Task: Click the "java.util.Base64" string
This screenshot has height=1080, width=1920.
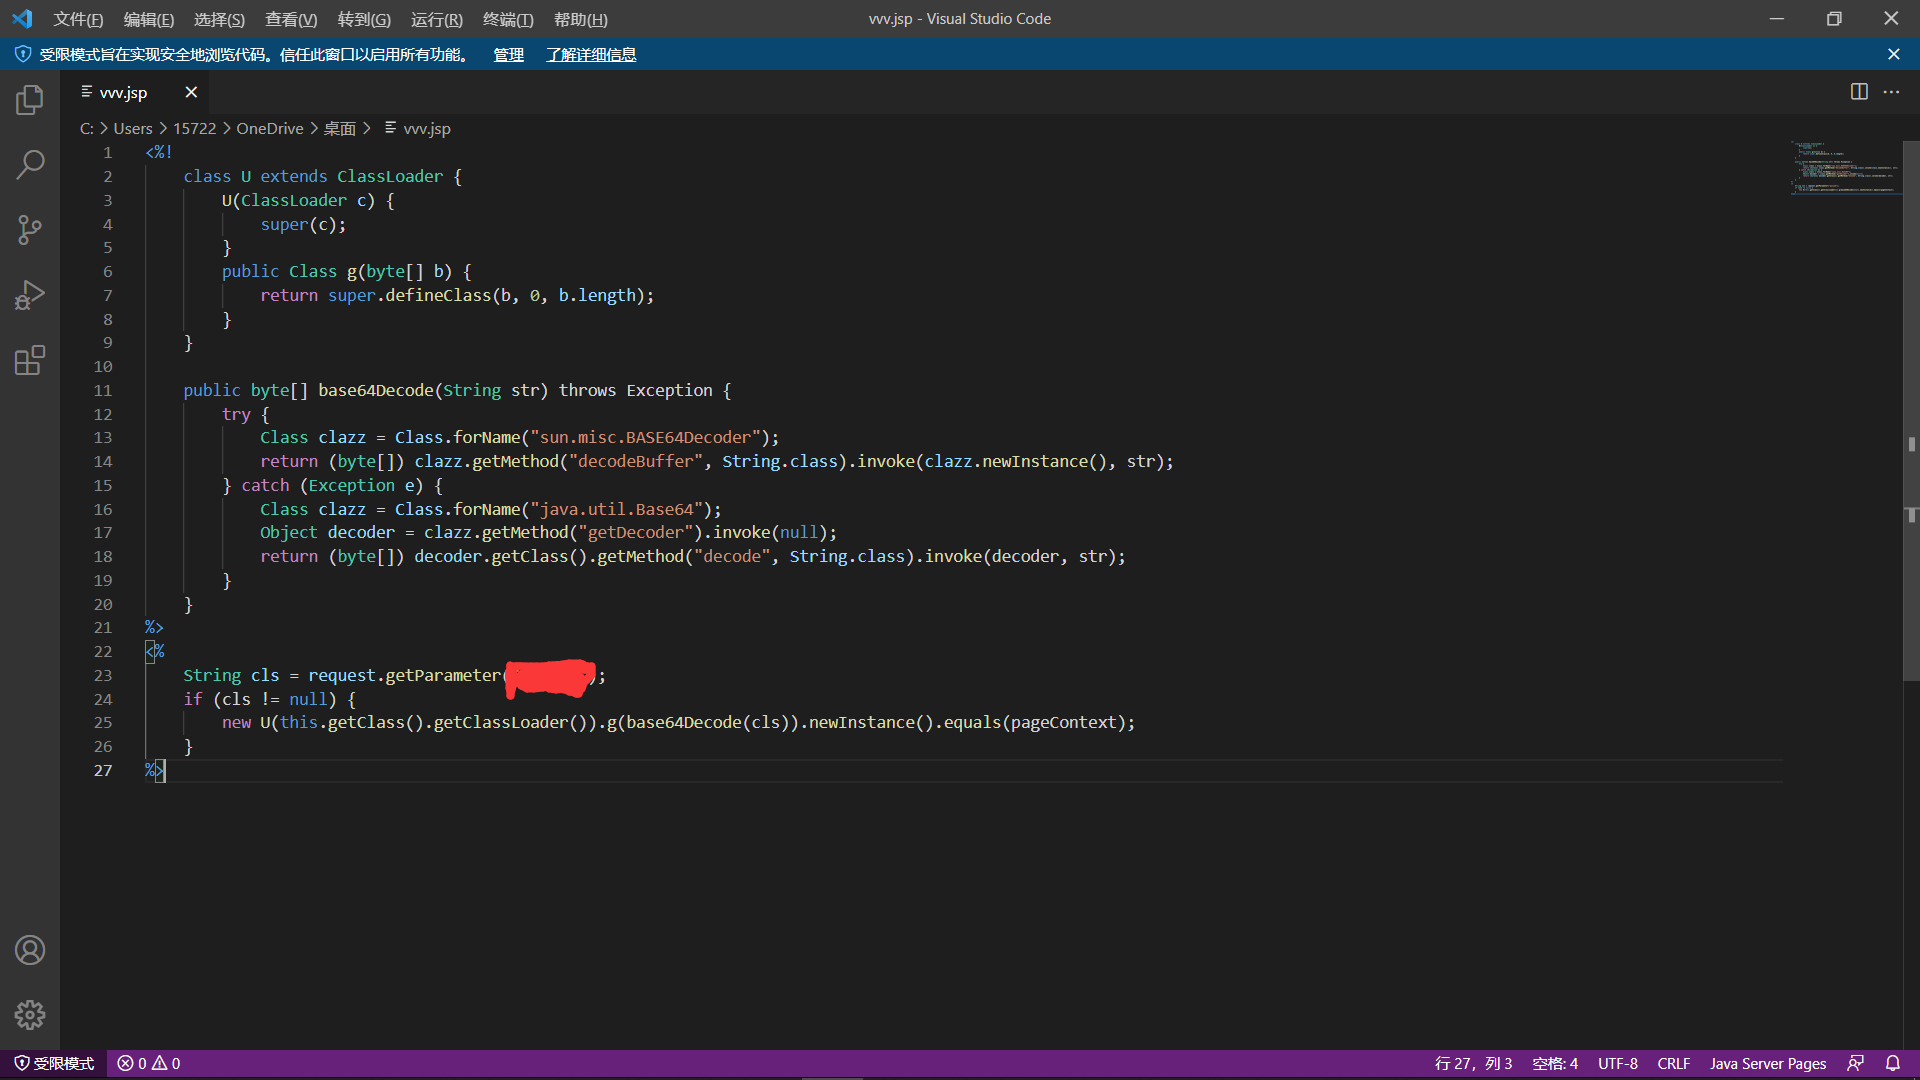Action: click(x=616, y=509)
